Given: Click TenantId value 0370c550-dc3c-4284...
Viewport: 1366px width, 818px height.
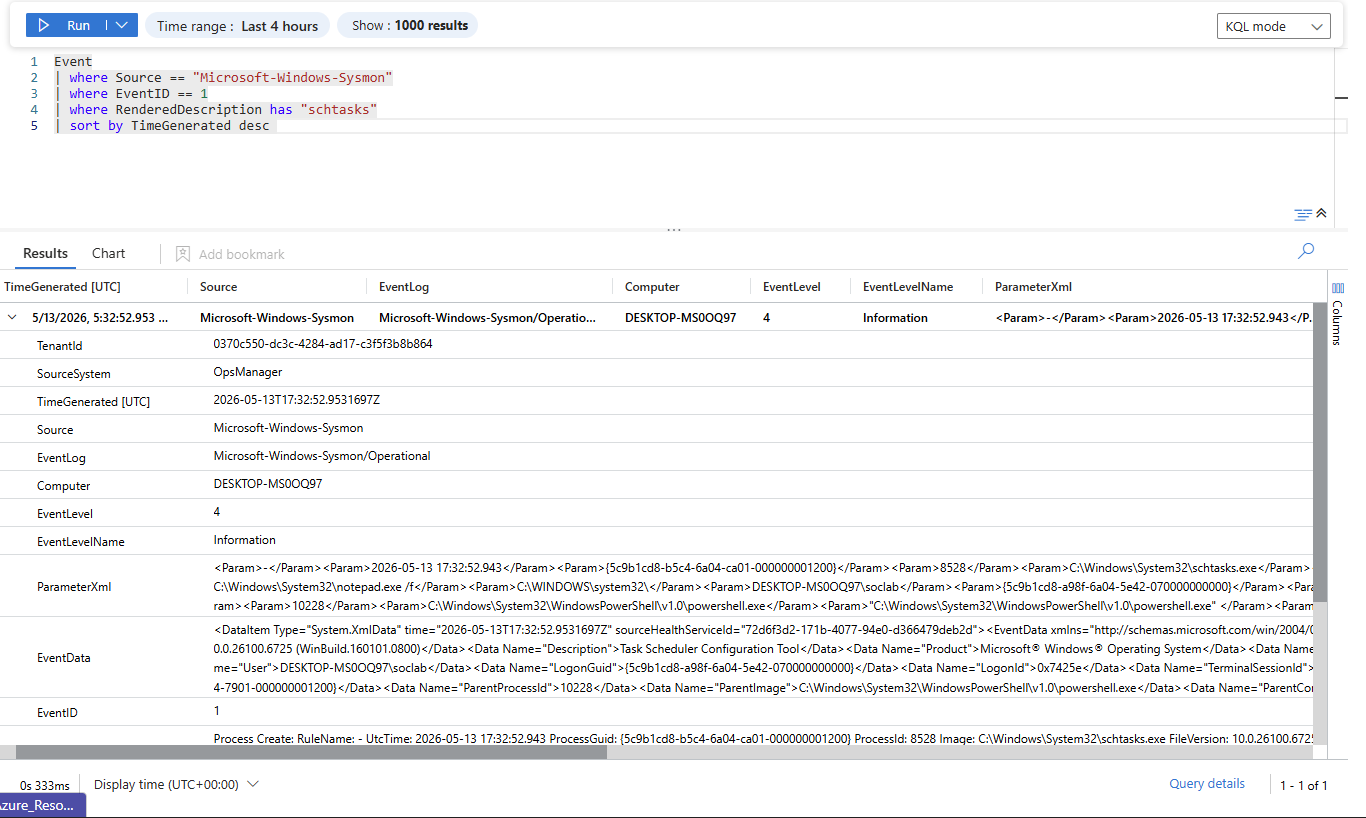Looking at the screenshot, I should [x=323, y=344].
